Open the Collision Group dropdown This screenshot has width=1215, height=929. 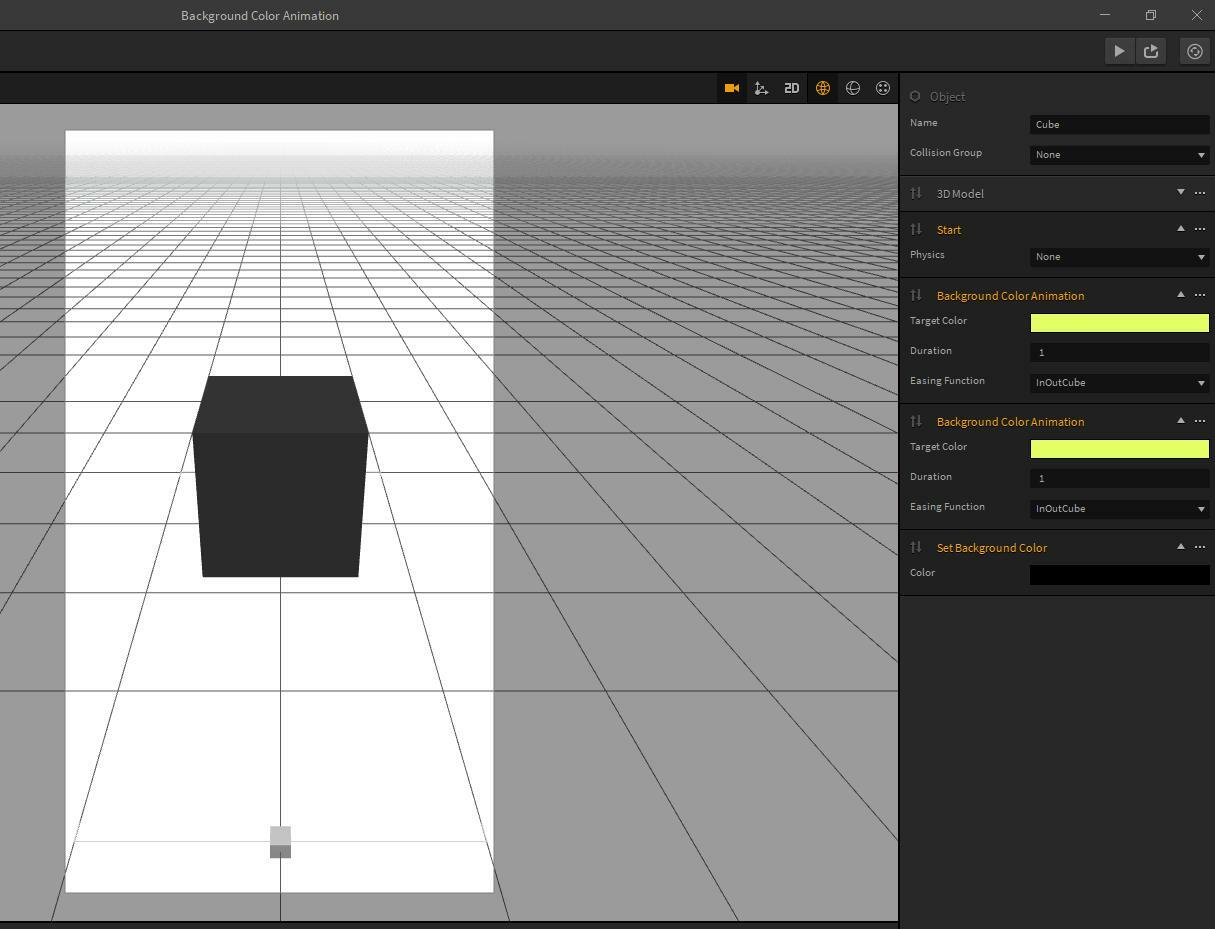[1119, 155]
